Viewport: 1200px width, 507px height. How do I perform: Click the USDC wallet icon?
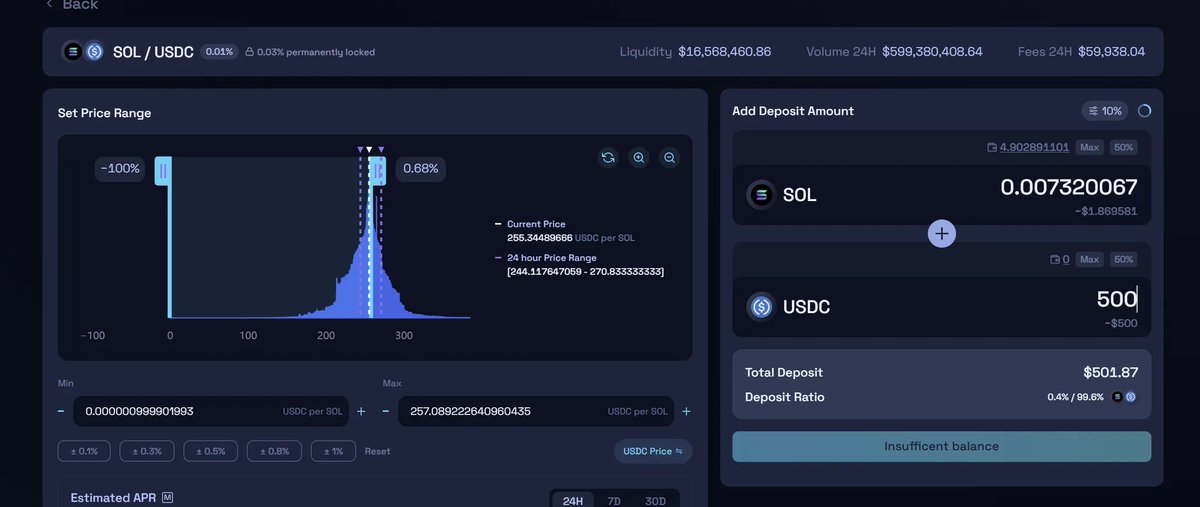click(1055, 259)
